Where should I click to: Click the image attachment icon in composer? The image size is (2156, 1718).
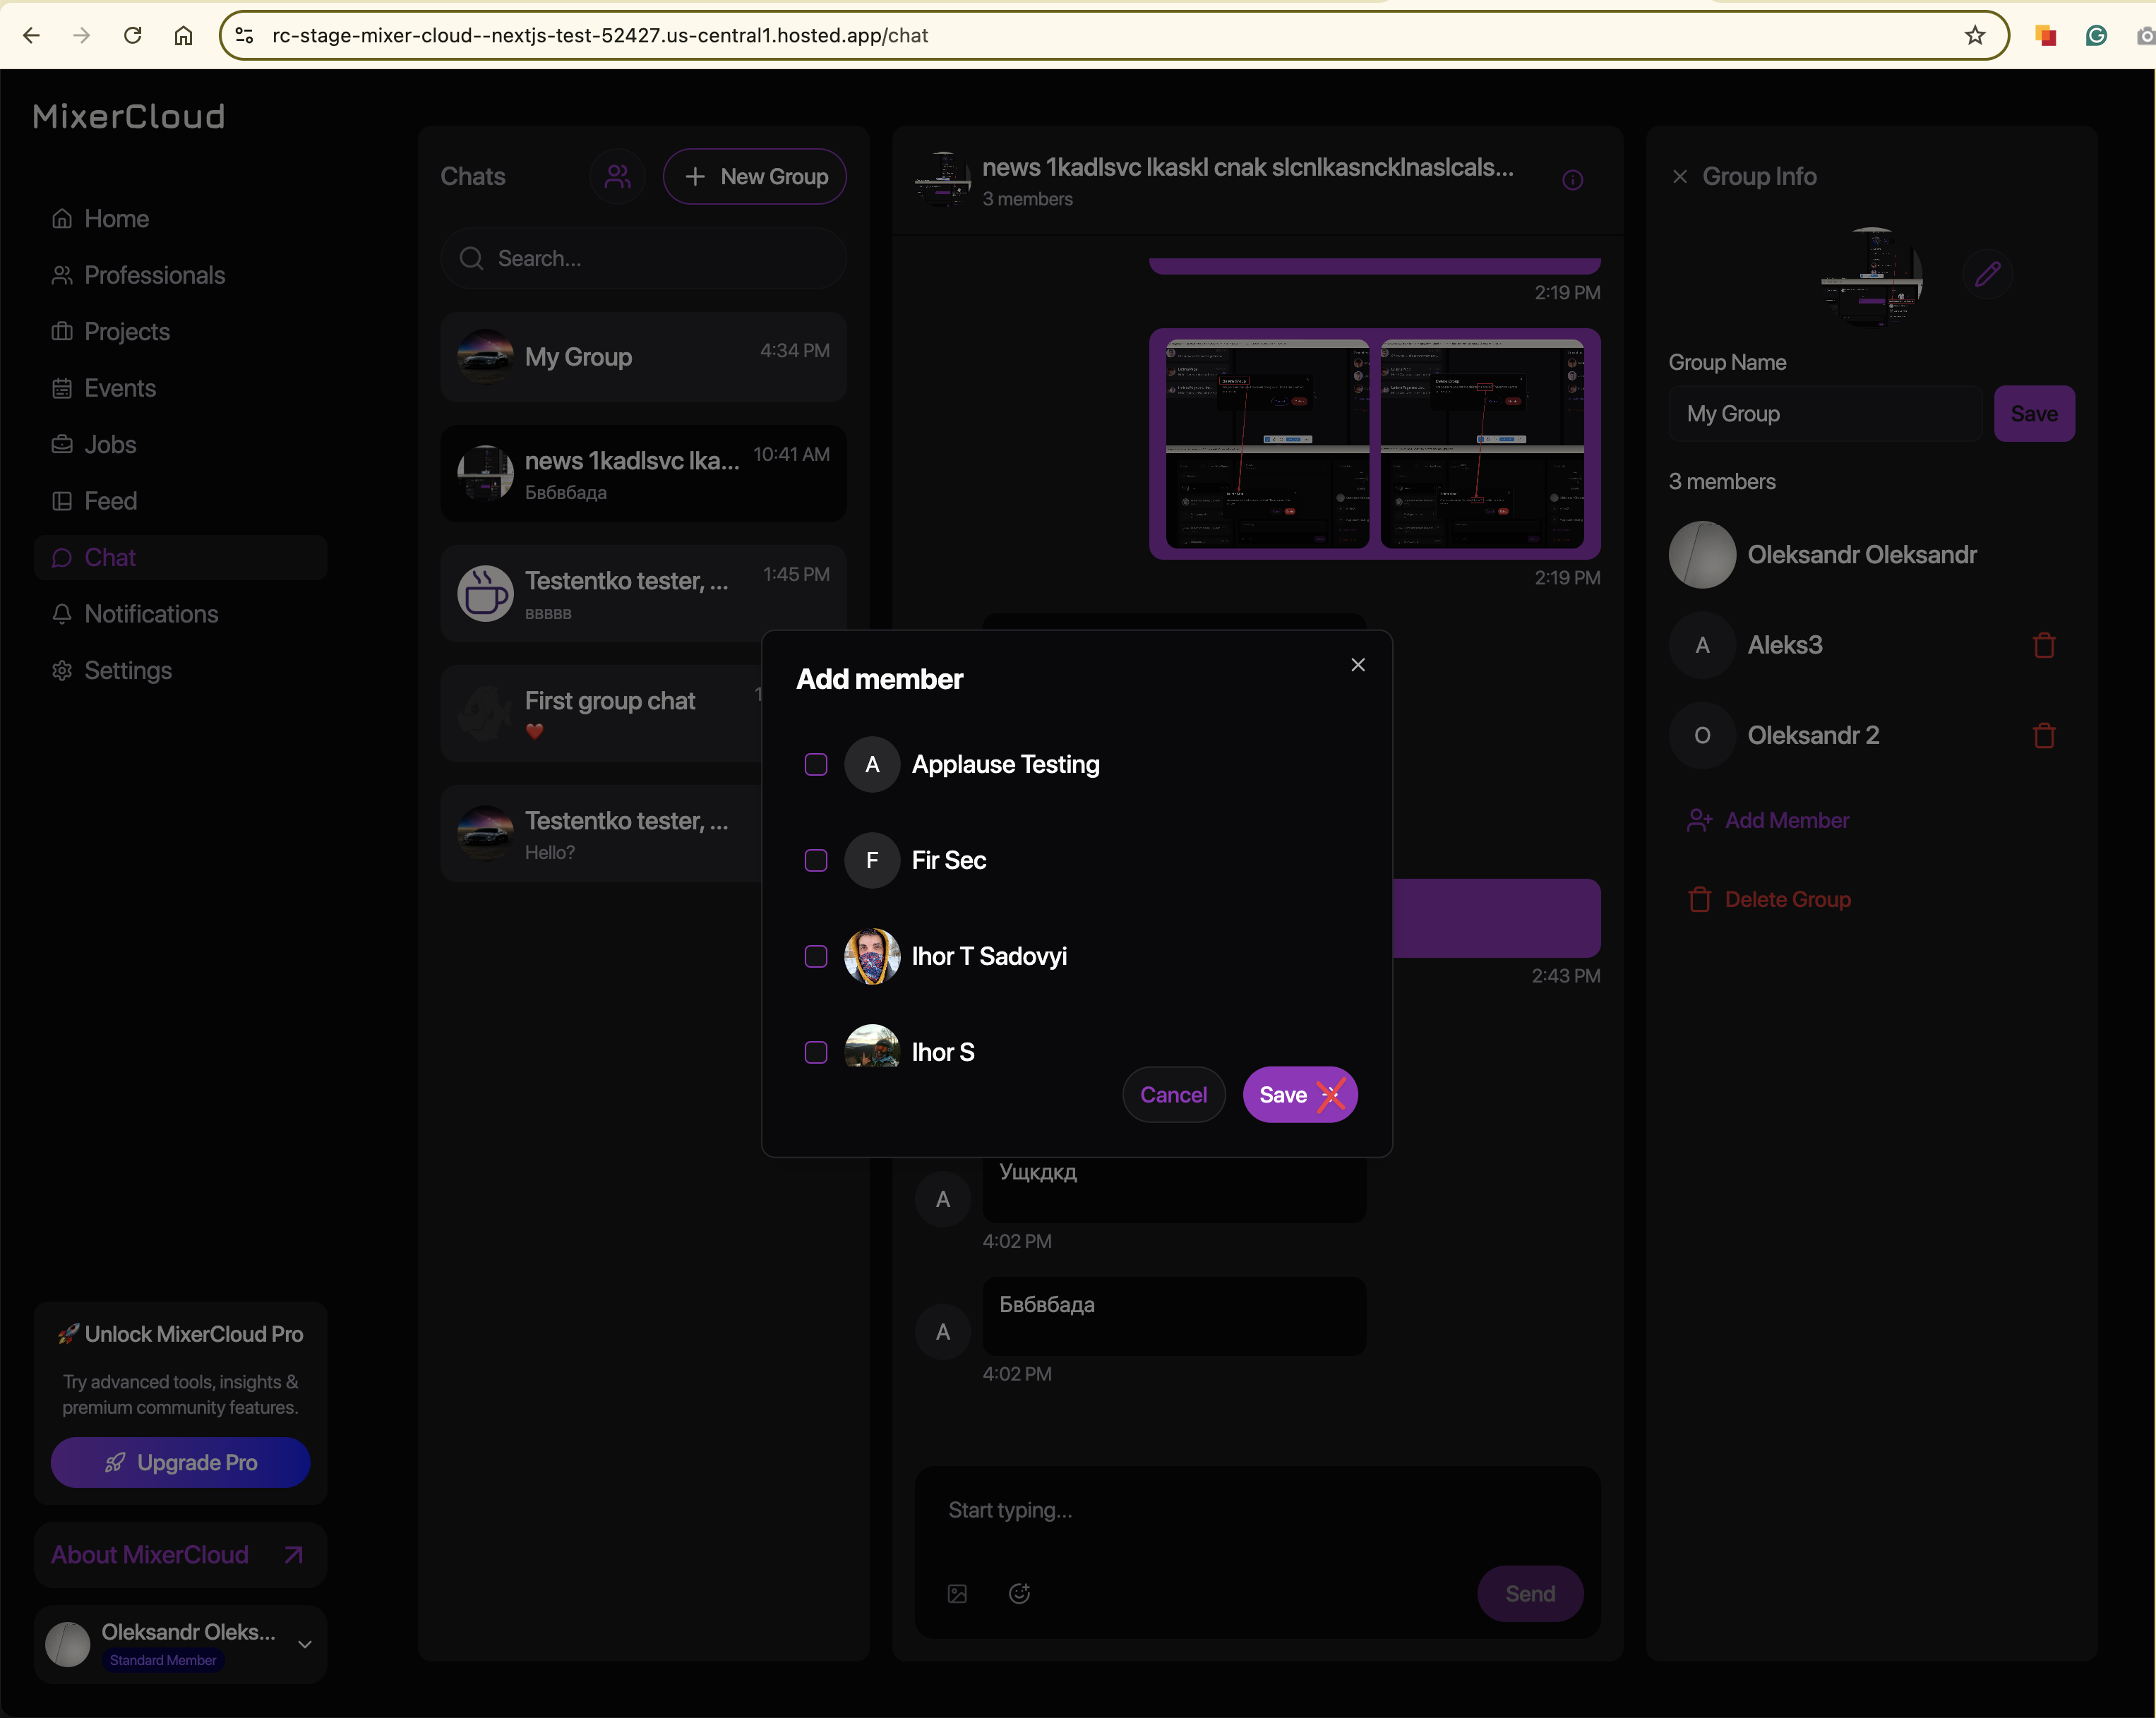957,1594
